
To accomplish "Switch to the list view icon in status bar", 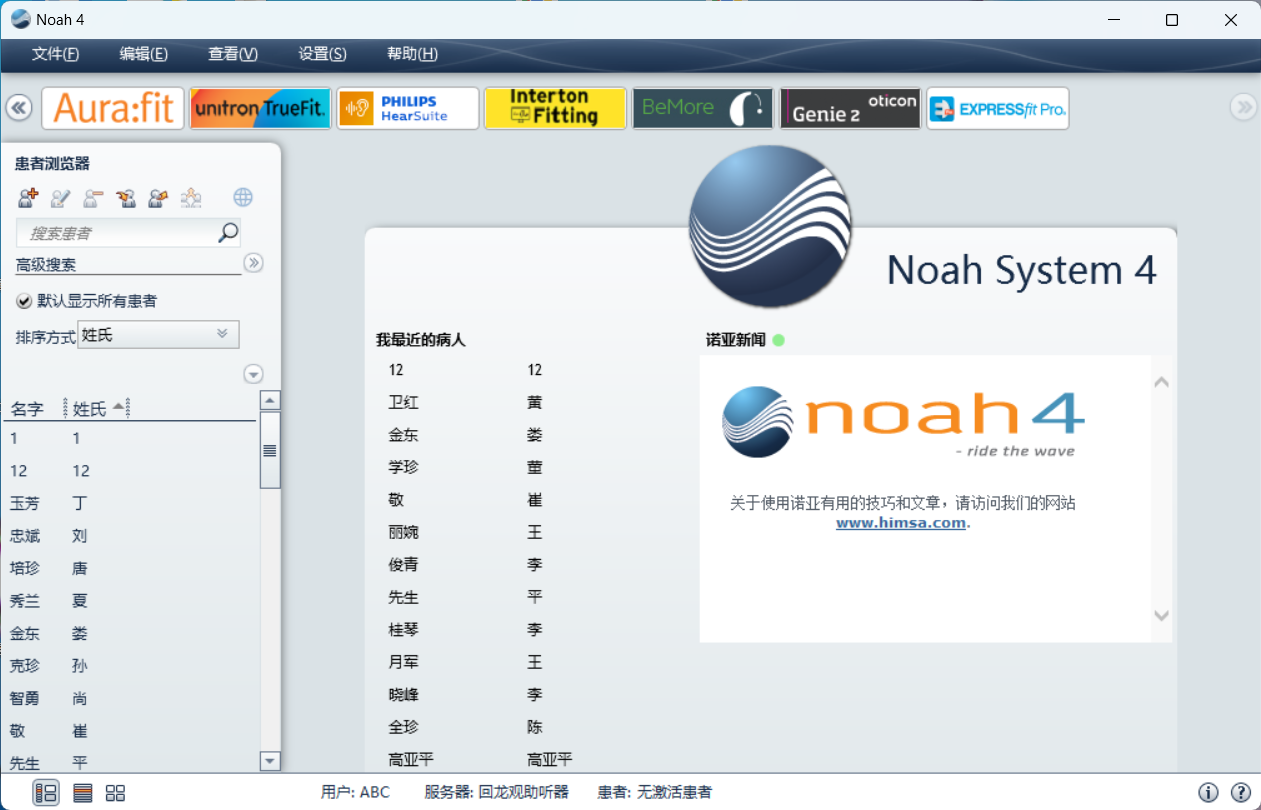I will pyautogui.click(x=83, y=793).
